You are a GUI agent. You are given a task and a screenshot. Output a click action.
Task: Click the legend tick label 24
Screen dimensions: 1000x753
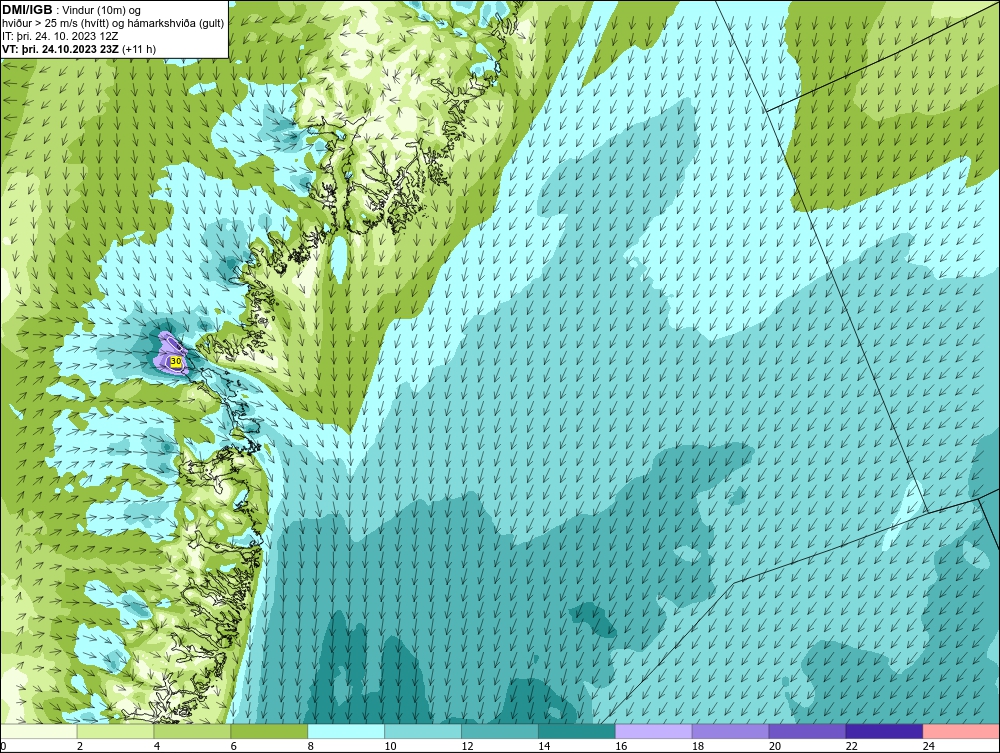(x=929, y=746)
